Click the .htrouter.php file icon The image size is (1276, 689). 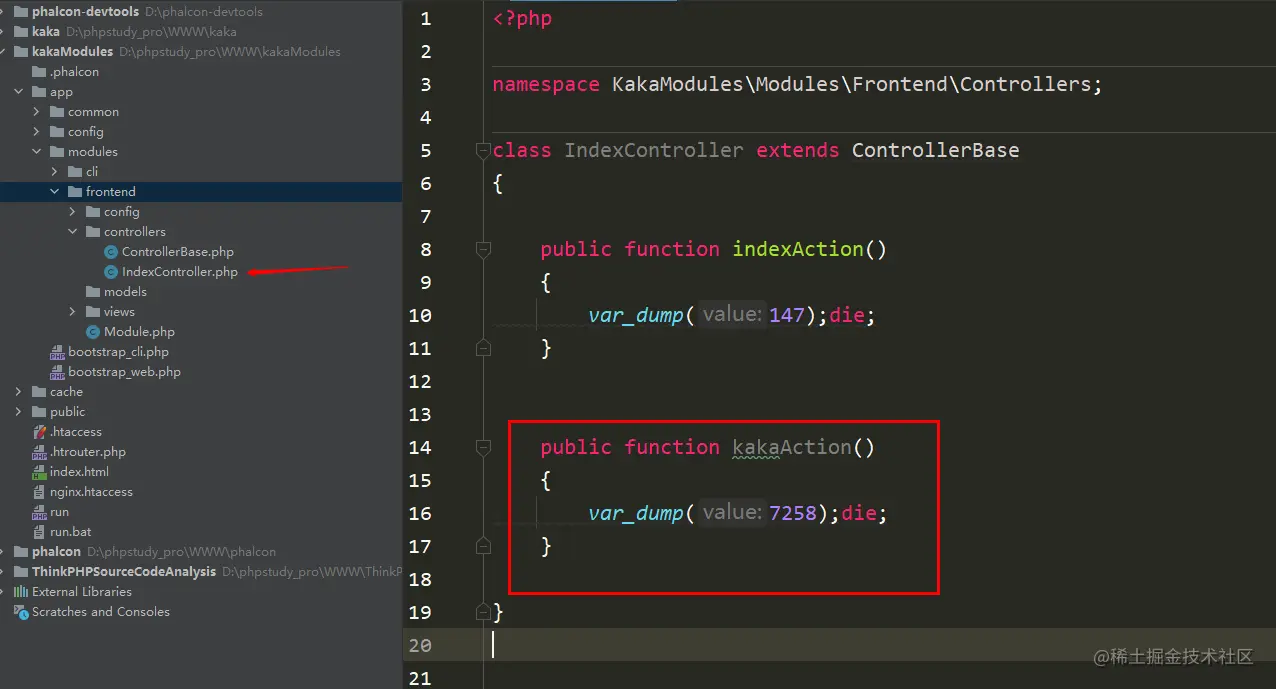40,452
